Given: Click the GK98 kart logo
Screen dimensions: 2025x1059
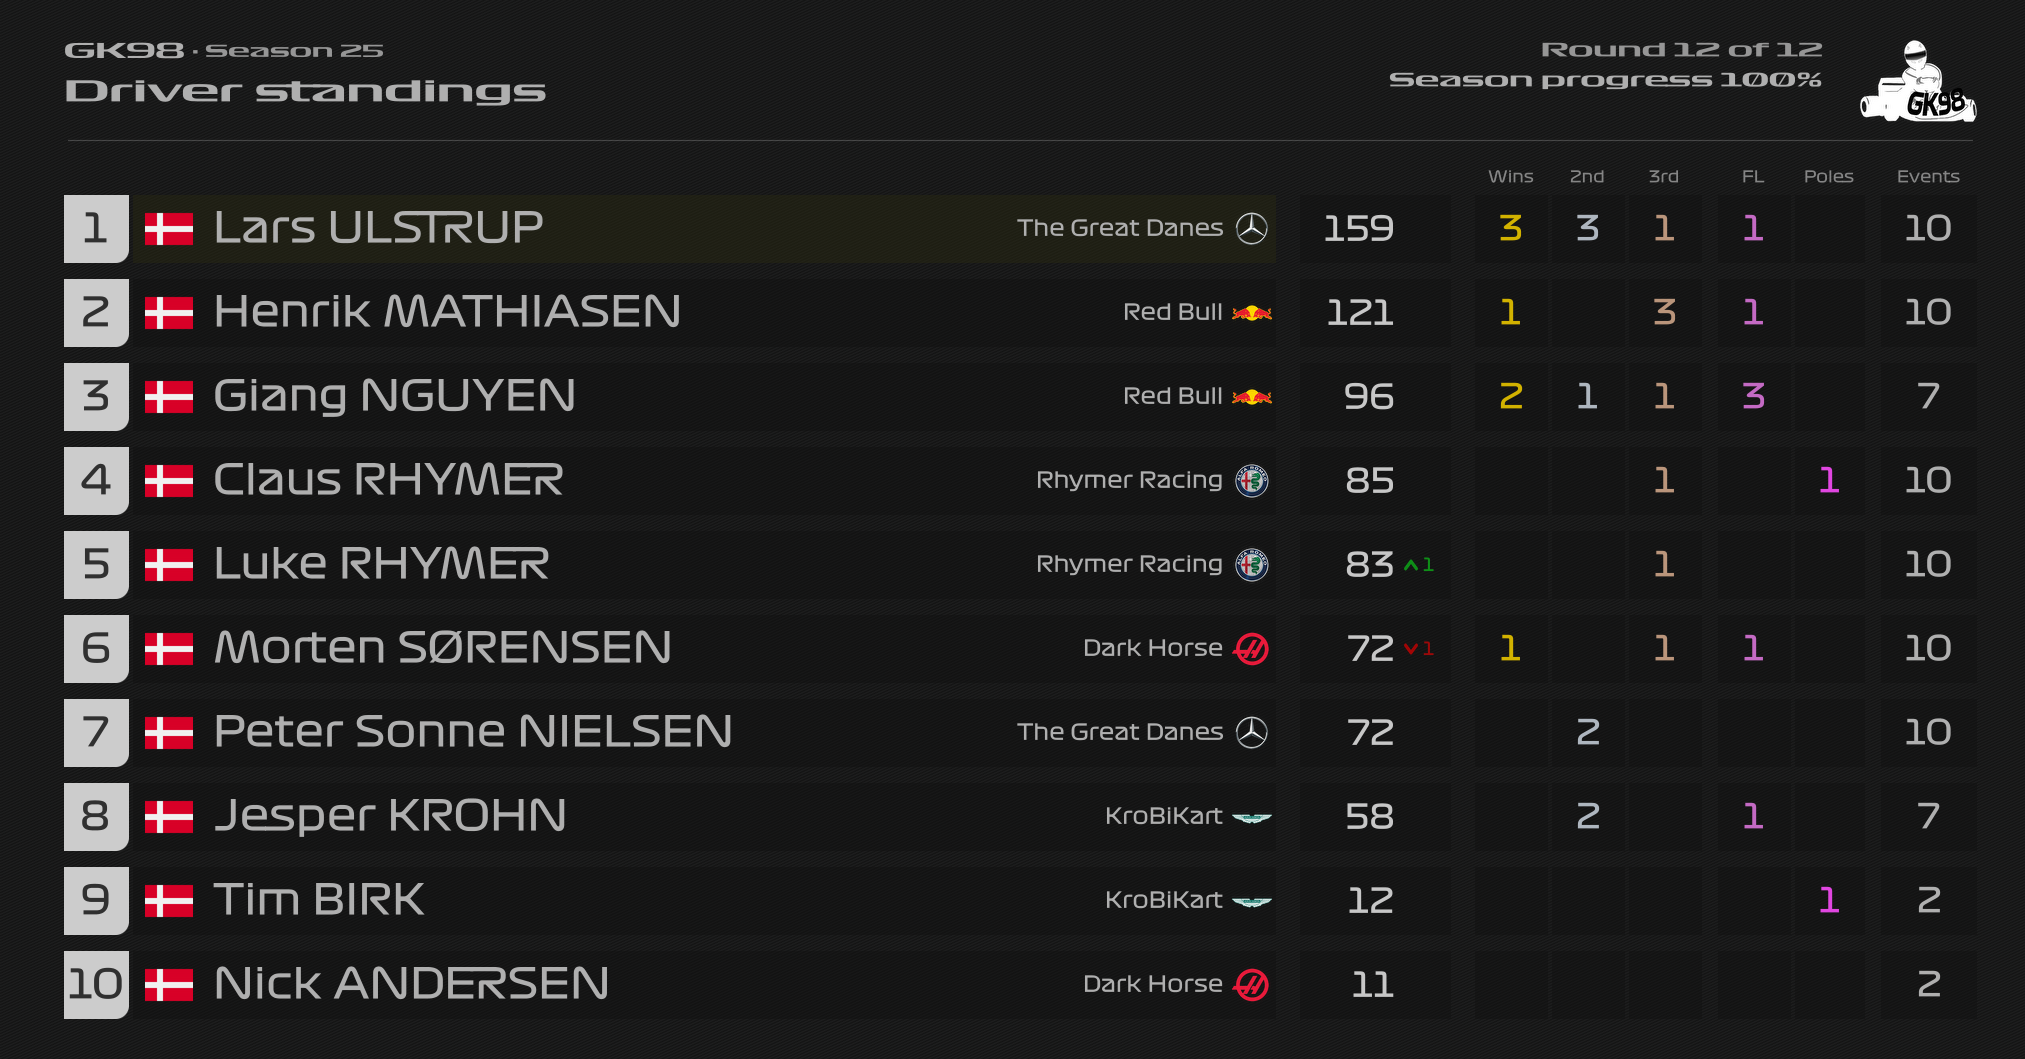Looking at the screenshot, I should pos(1918,82).
